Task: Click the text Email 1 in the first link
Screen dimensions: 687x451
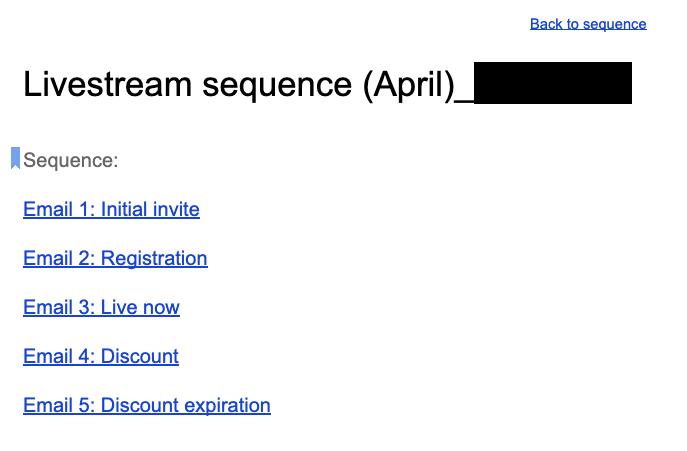Action: [x=57, y=209]
